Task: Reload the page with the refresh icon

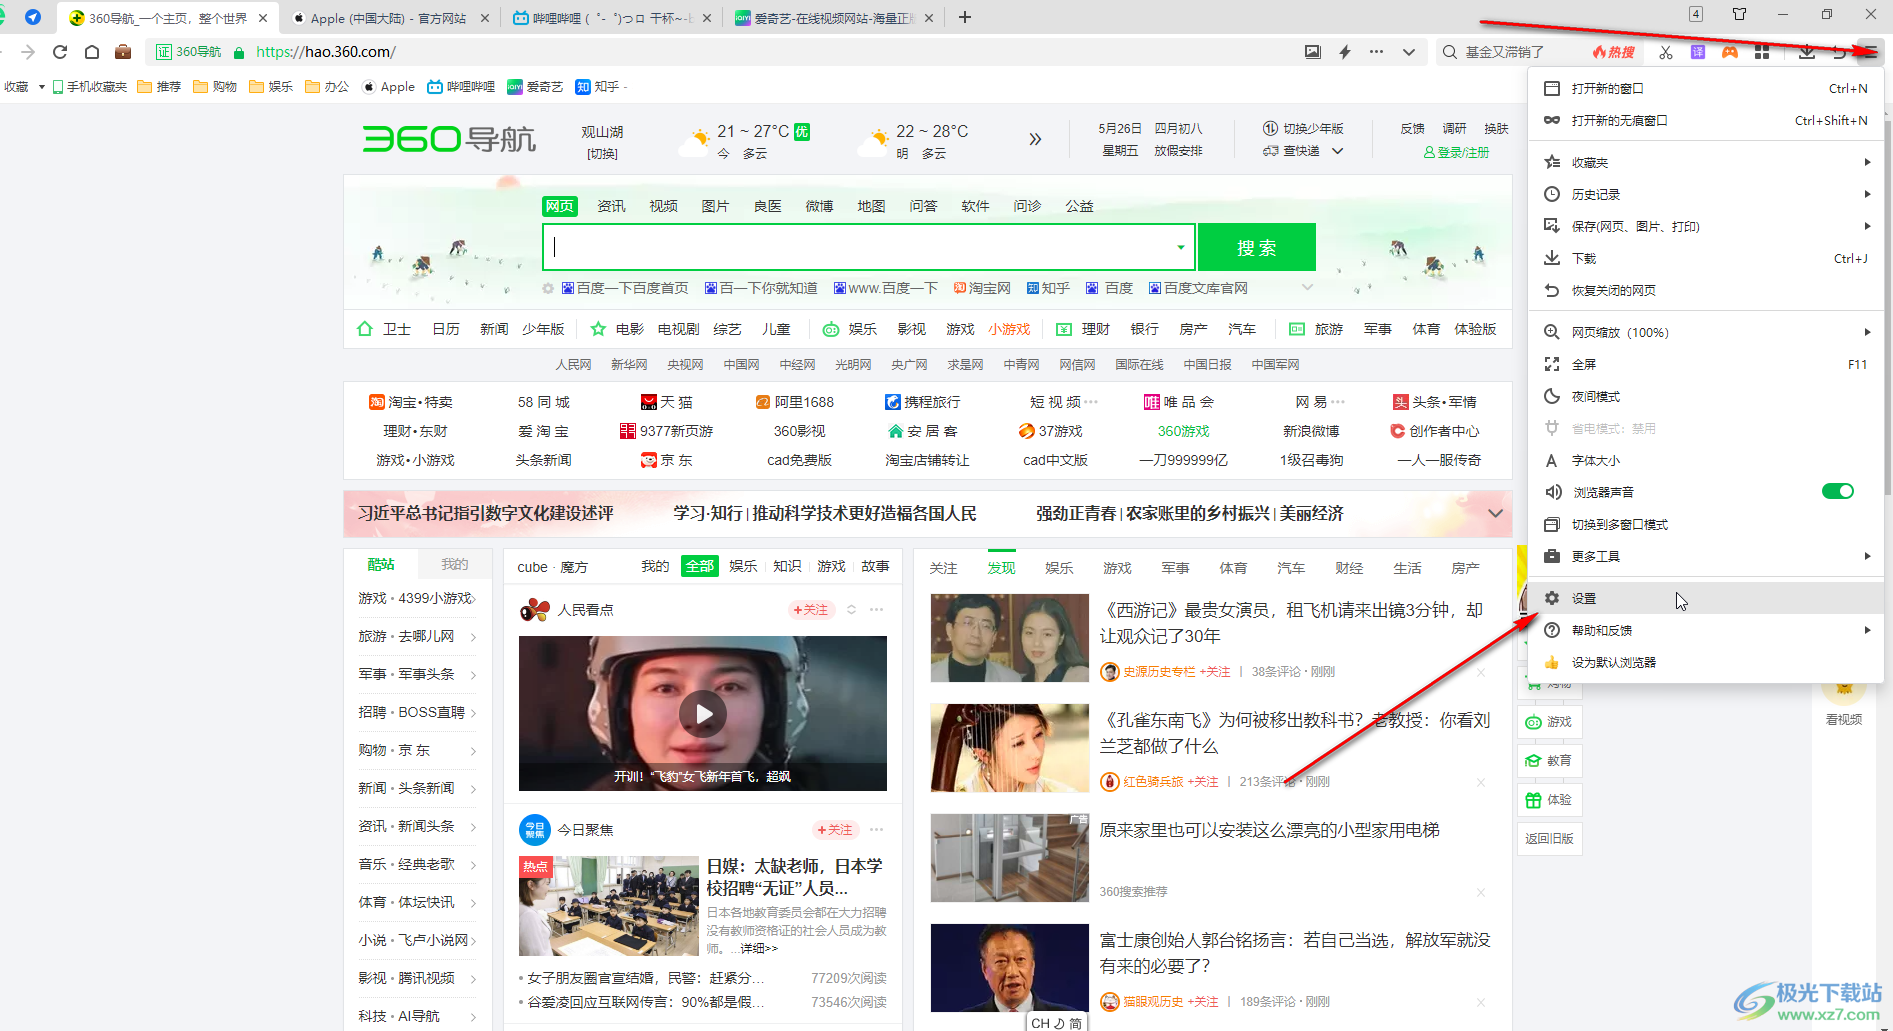Action: tap(60, 52)
